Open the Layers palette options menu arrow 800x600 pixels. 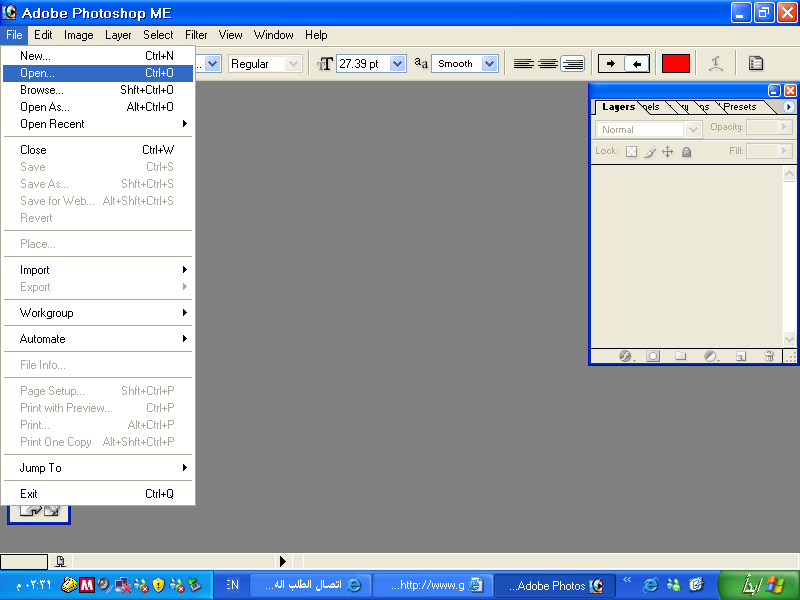coord(789,107)
